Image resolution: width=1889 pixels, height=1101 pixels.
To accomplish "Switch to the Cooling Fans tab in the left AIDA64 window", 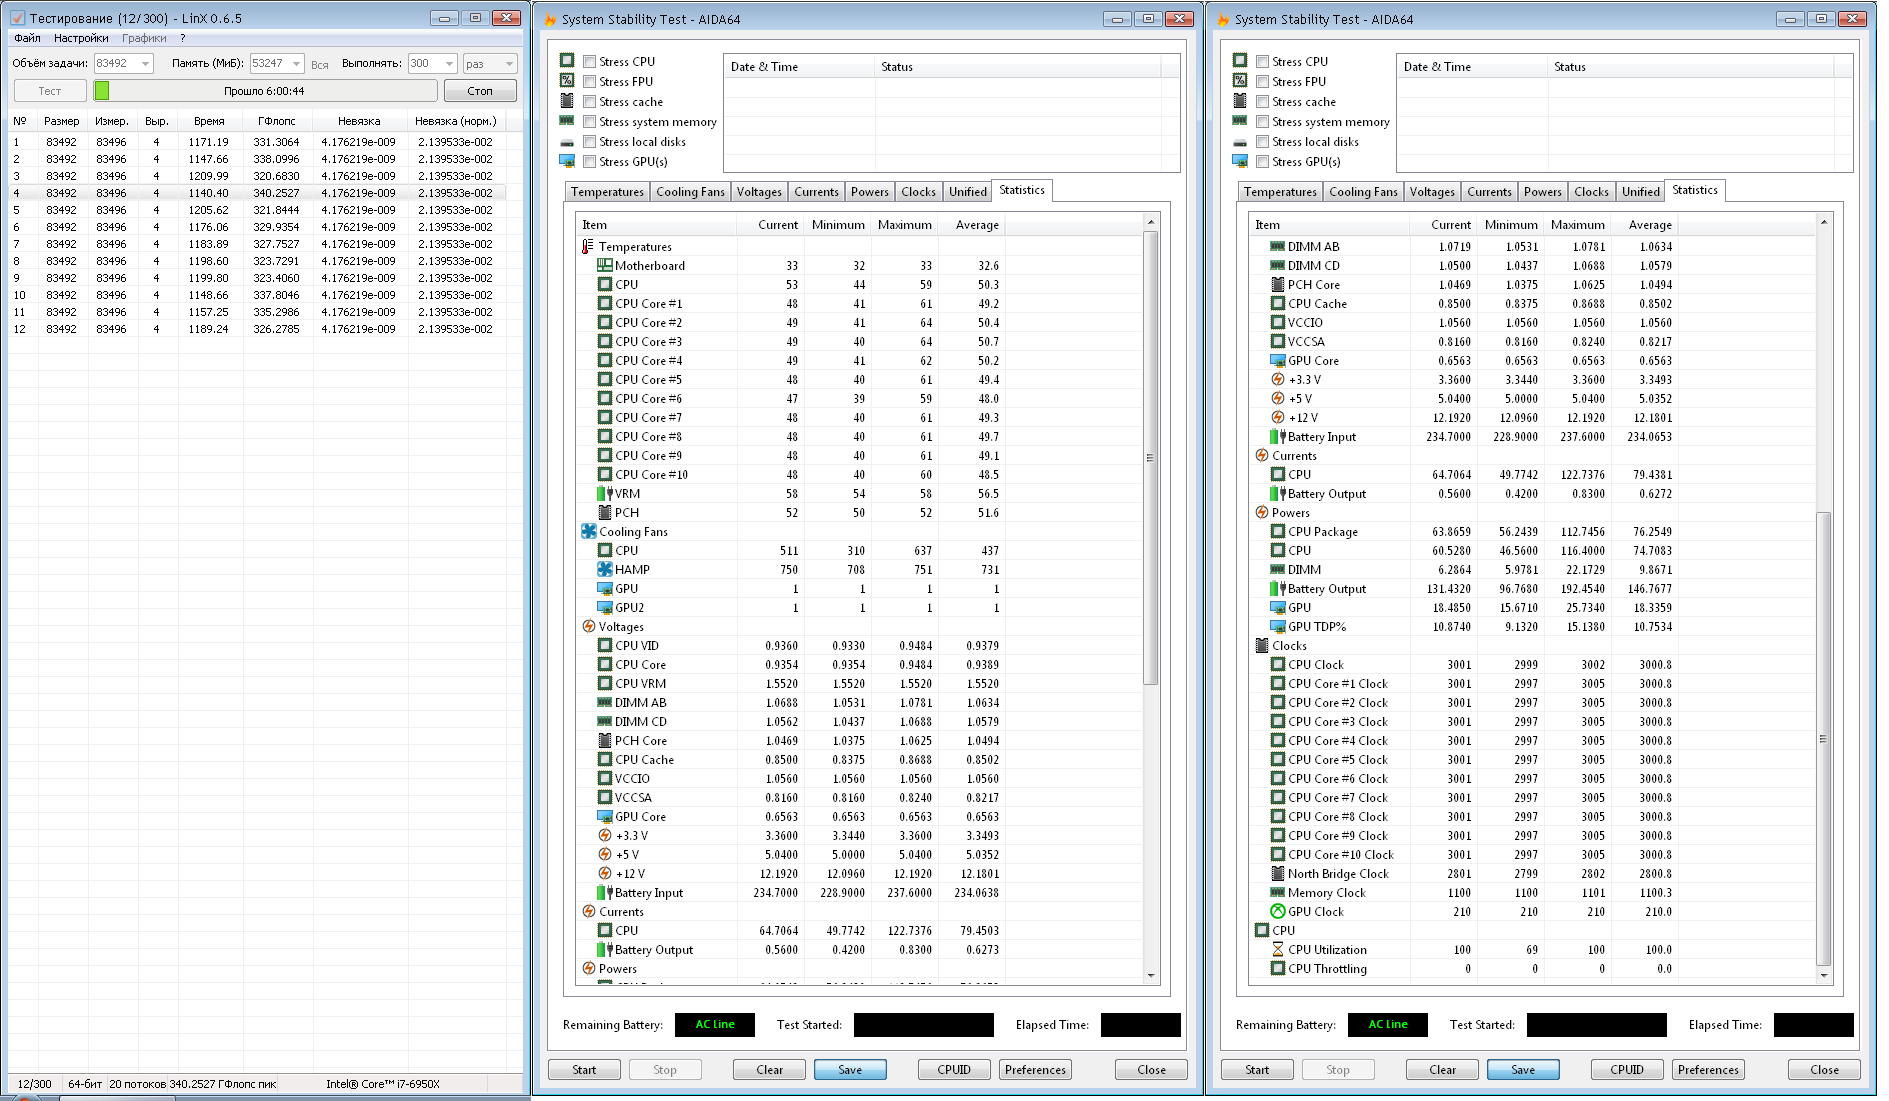I will coord(690,192).
